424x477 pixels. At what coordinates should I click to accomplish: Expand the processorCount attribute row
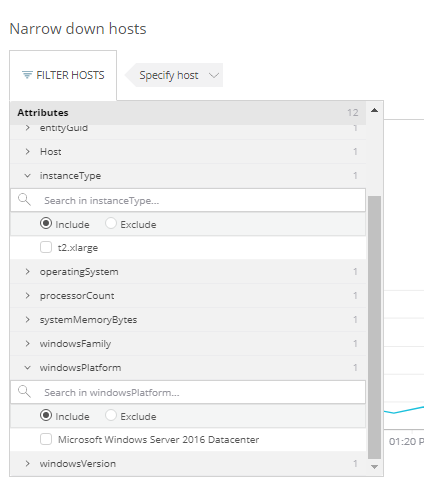[188, 296]
